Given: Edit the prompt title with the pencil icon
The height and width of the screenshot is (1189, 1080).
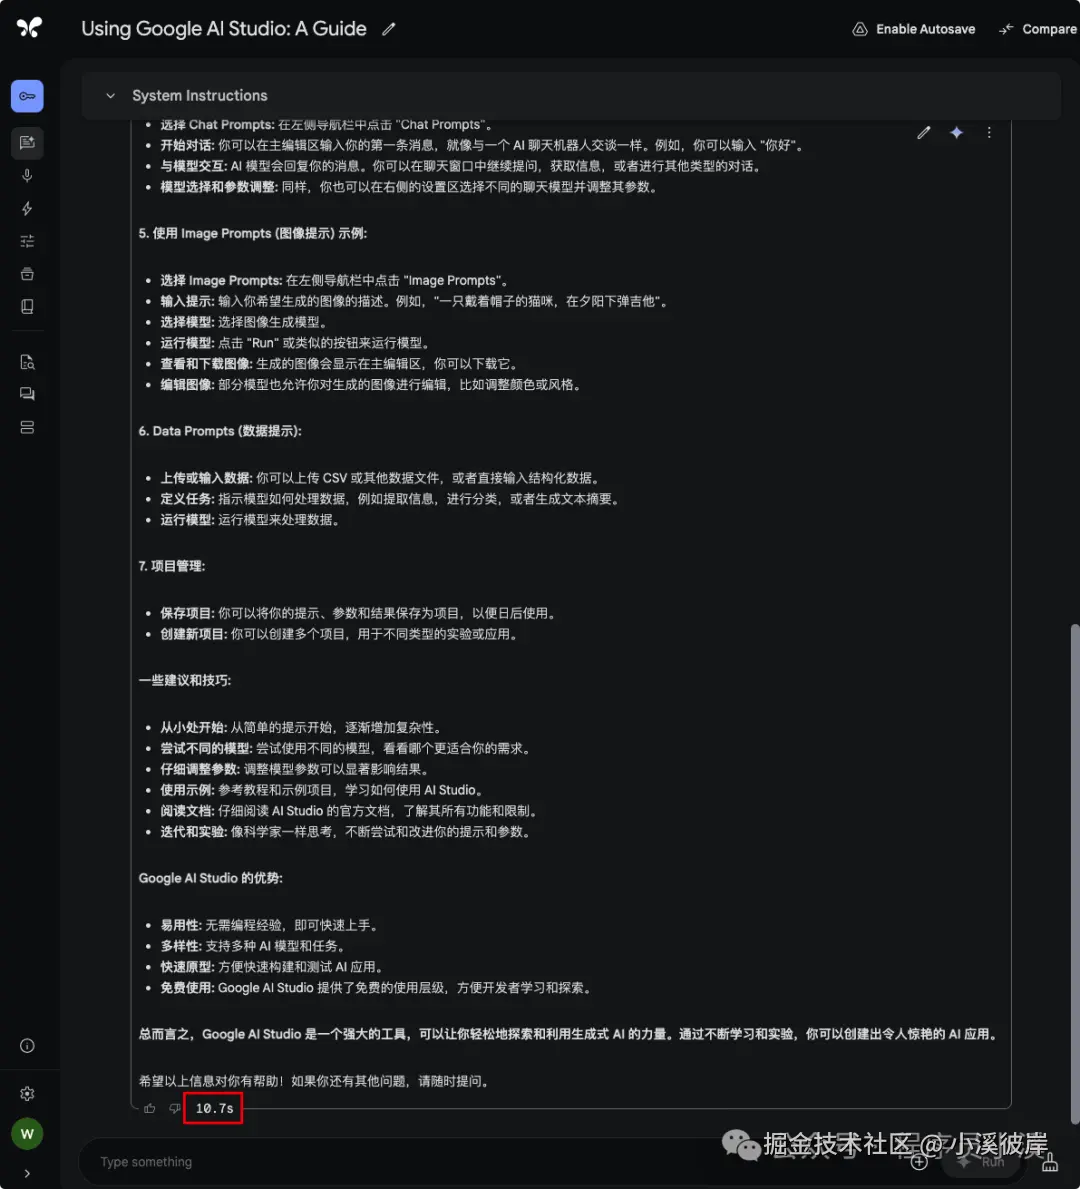Looking at the screenshot, I should point(389,29).
